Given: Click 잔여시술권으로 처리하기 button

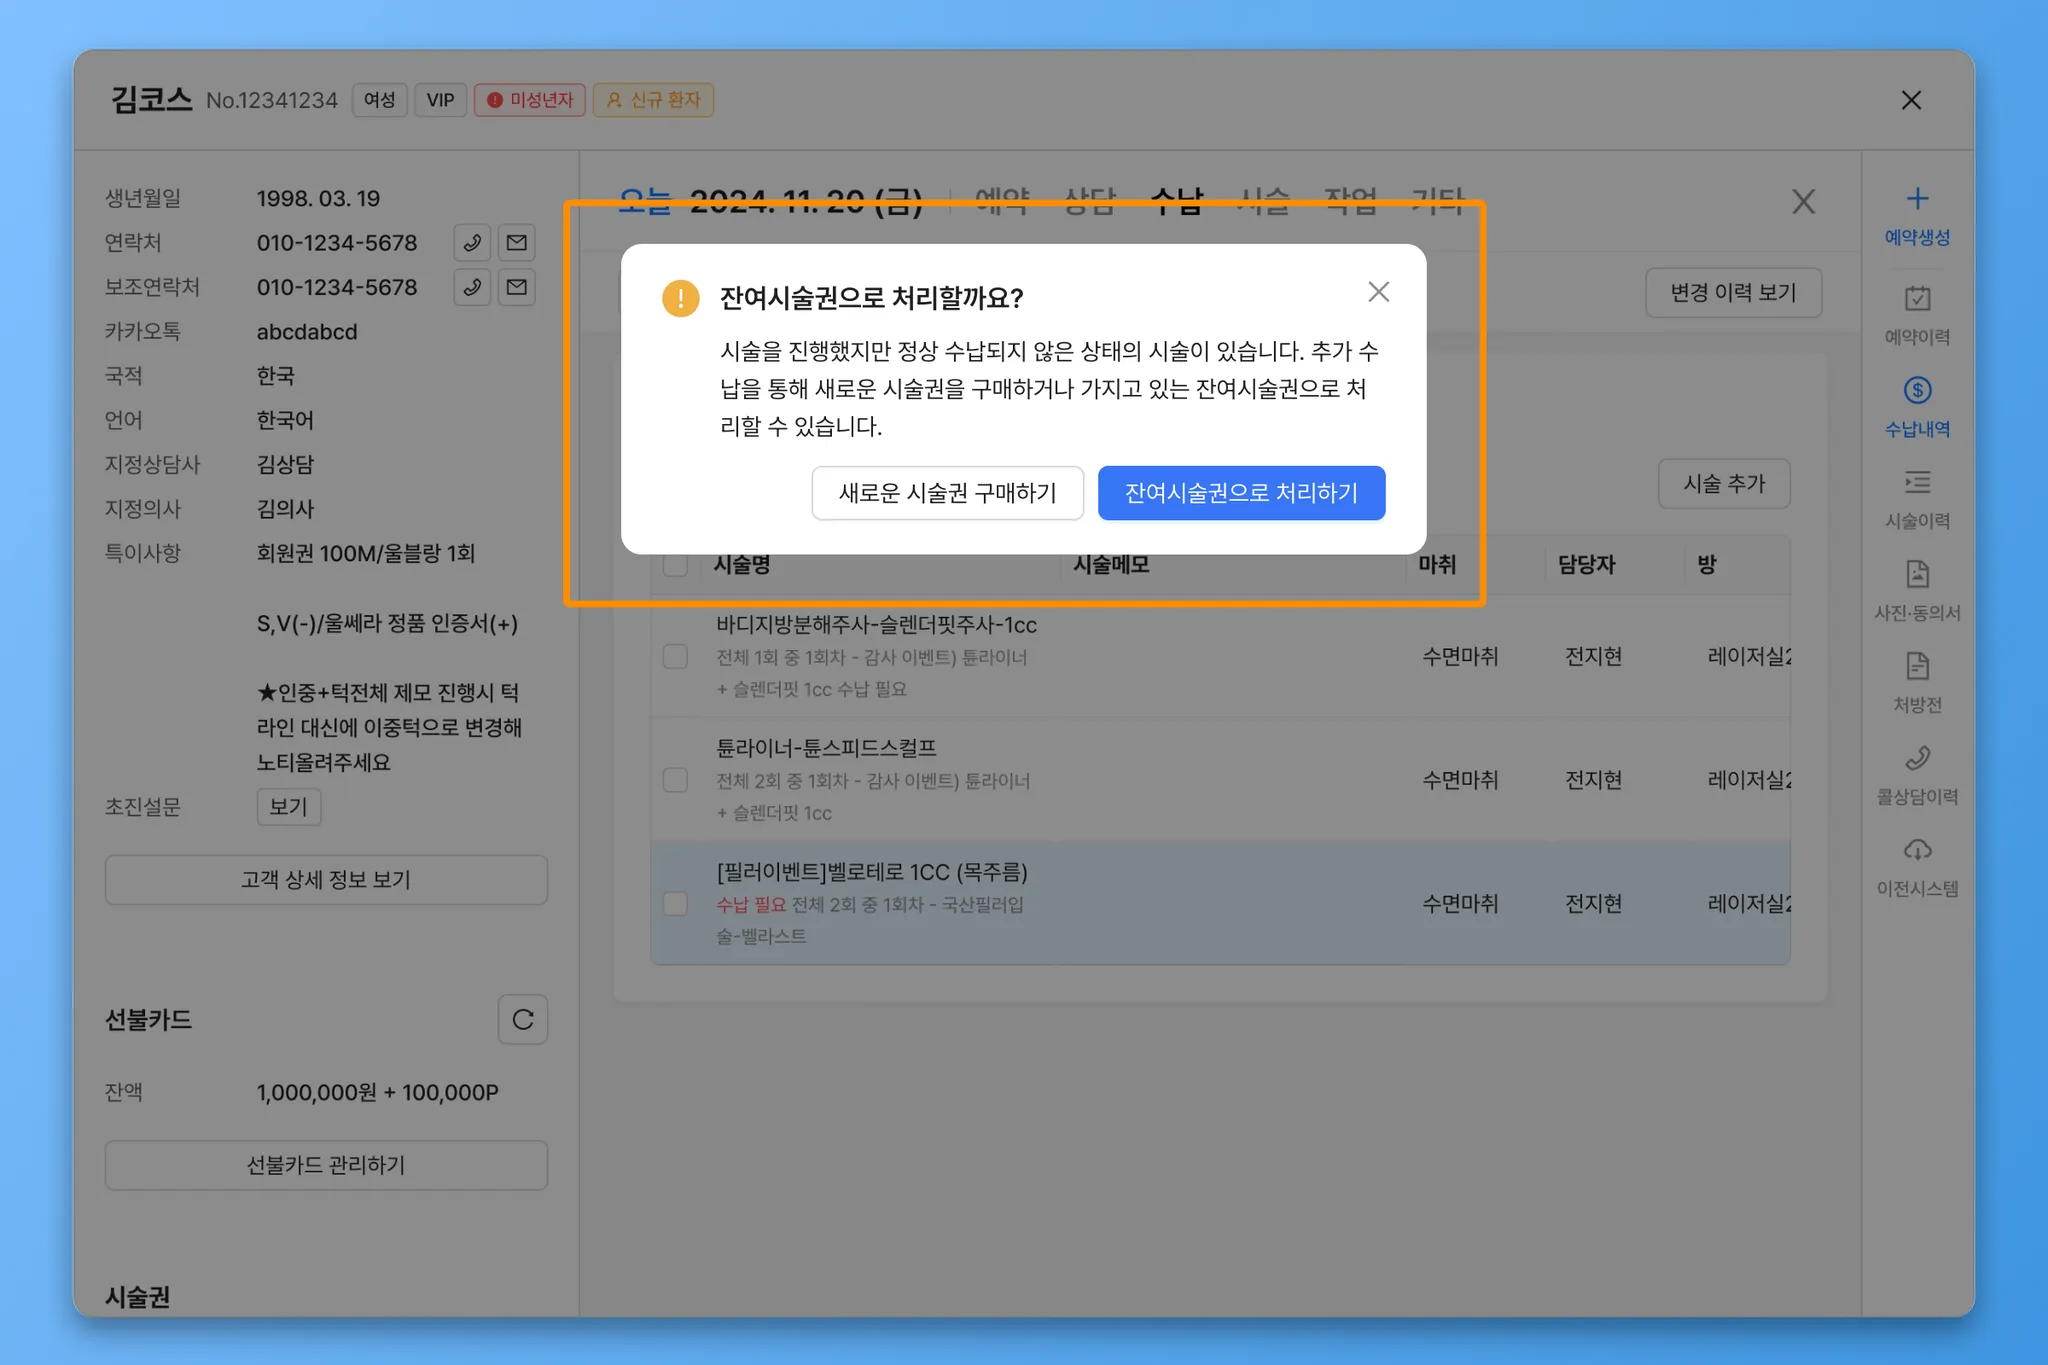Looking at the screenshot, I should (x=1240, y=493).
